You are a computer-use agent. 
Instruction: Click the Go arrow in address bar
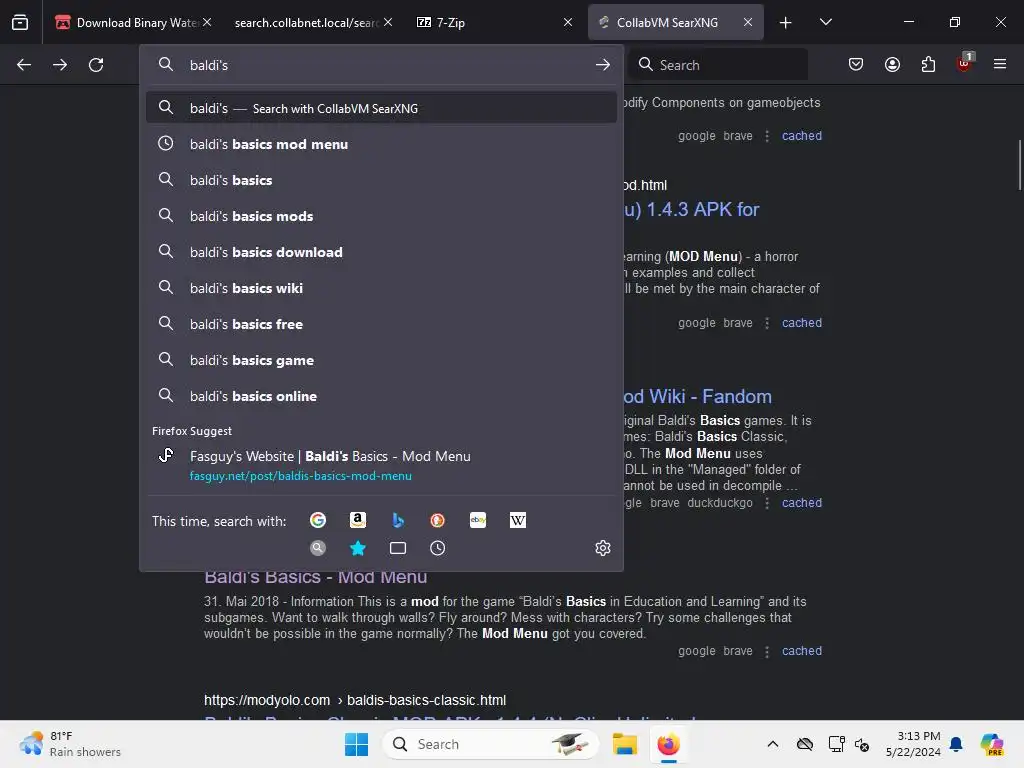603,65
